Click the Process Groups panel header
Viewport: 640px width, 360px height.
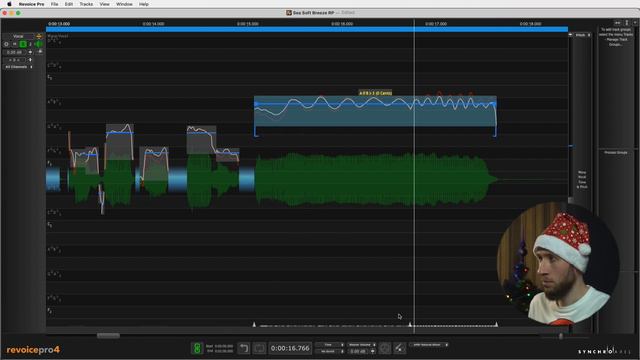click(616, 152)
